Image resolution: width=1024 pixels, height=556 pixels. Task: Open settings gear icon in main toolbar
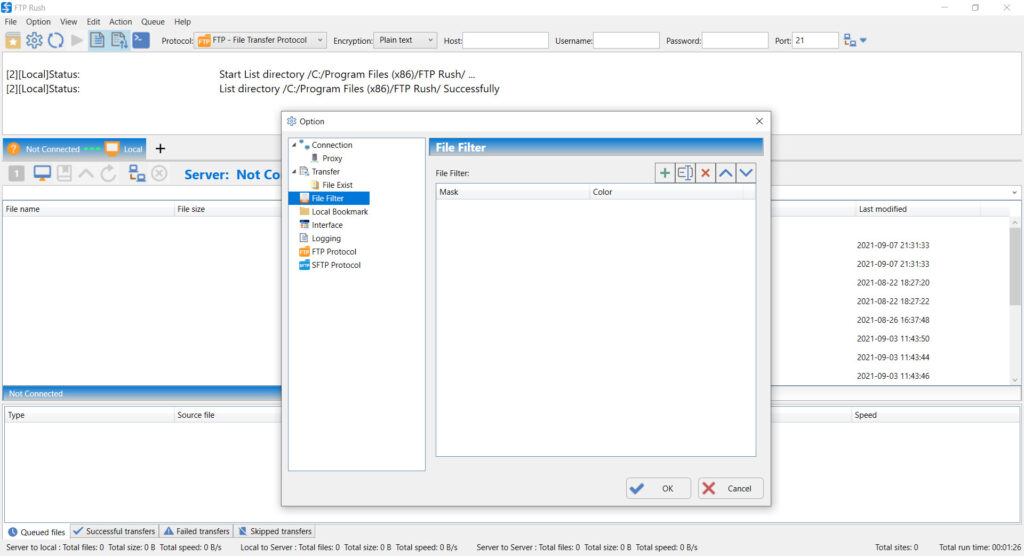(x=34, y=41)
